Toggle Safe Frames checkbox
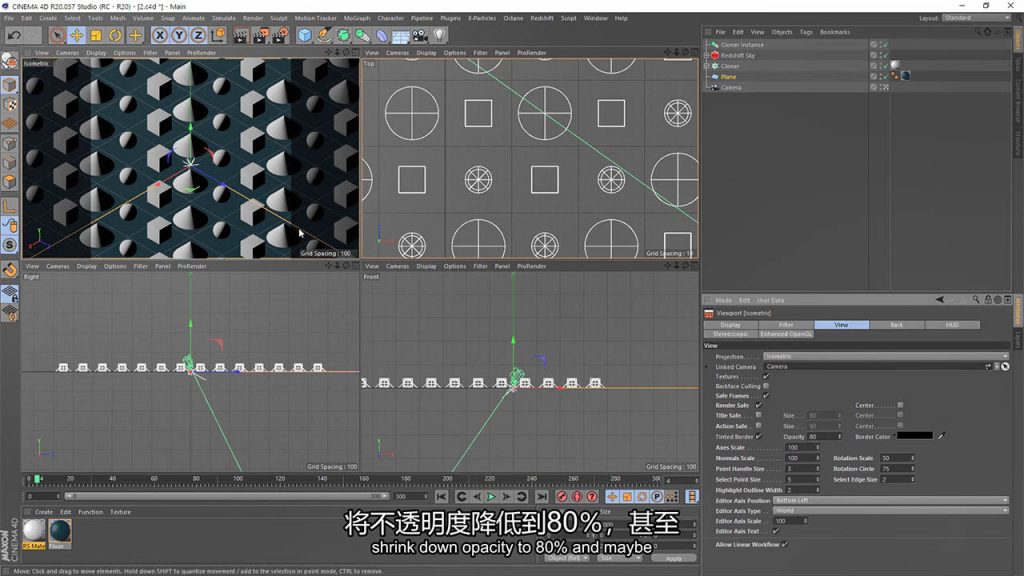Viewport: 1024px width, 576px height. point(766,395)
